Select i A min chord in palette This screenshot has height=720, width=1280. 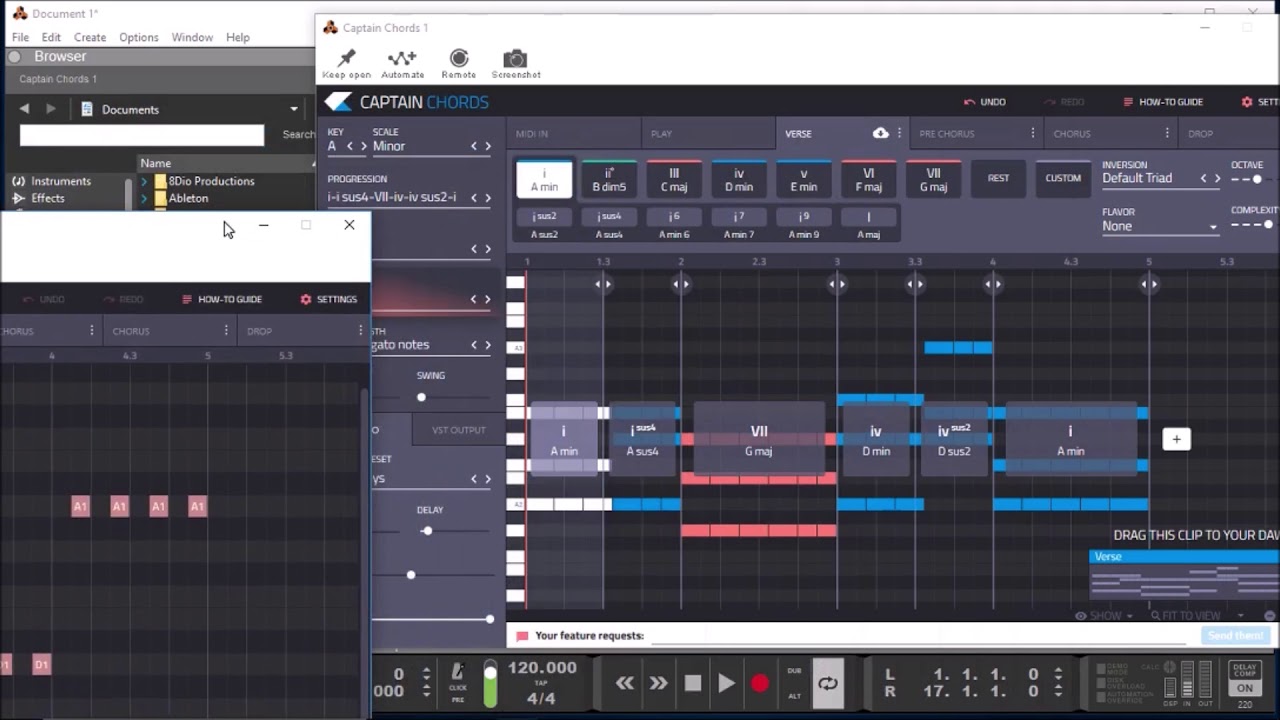click(544, 179)
